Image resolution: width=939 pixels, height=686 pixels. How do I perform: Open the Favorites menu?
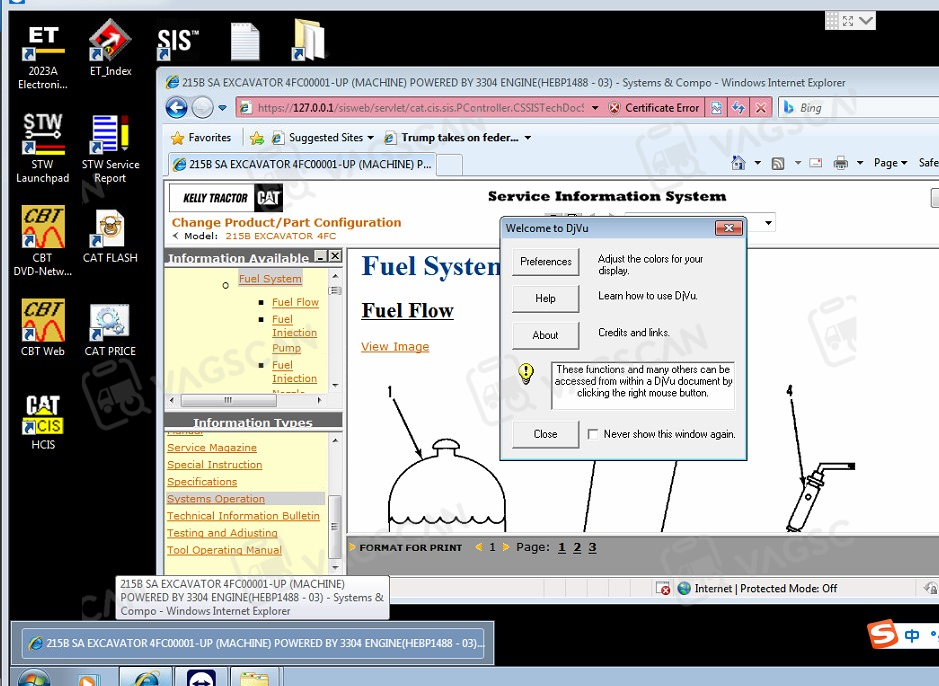[201, 138]
